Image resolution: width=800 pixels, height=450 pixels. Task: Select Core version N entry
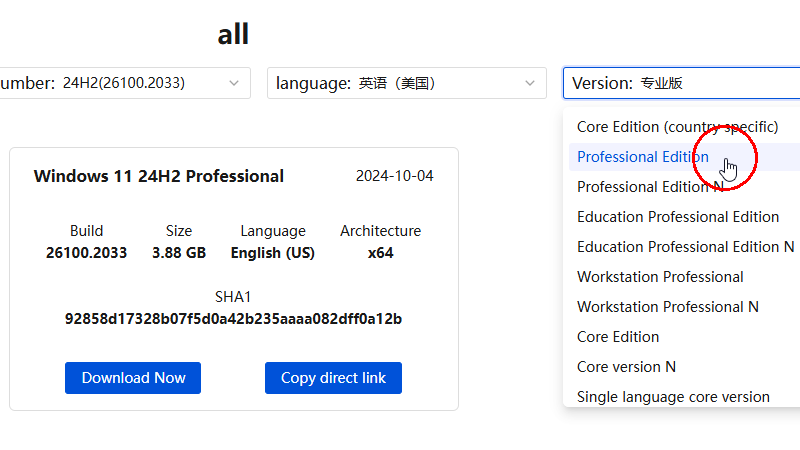tap(626, 367)
